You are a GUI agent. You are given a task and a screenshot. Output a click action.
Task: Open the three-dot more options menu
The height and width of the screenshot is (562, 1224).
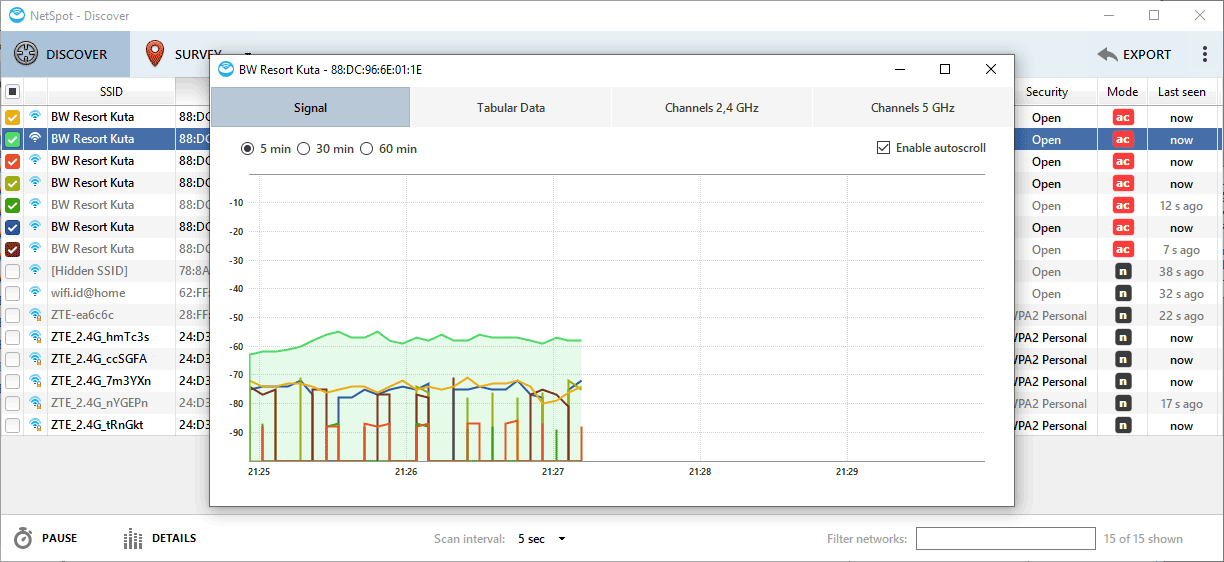(1205, 55)
